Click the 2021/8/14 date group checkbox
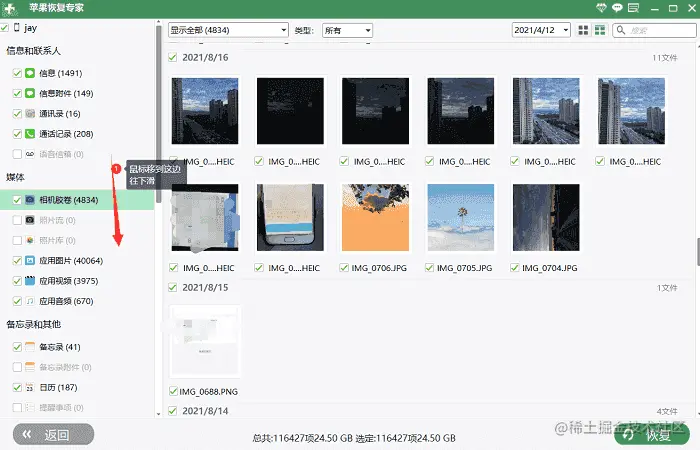Viewport: 700px width, 450px height. point(172,411)
